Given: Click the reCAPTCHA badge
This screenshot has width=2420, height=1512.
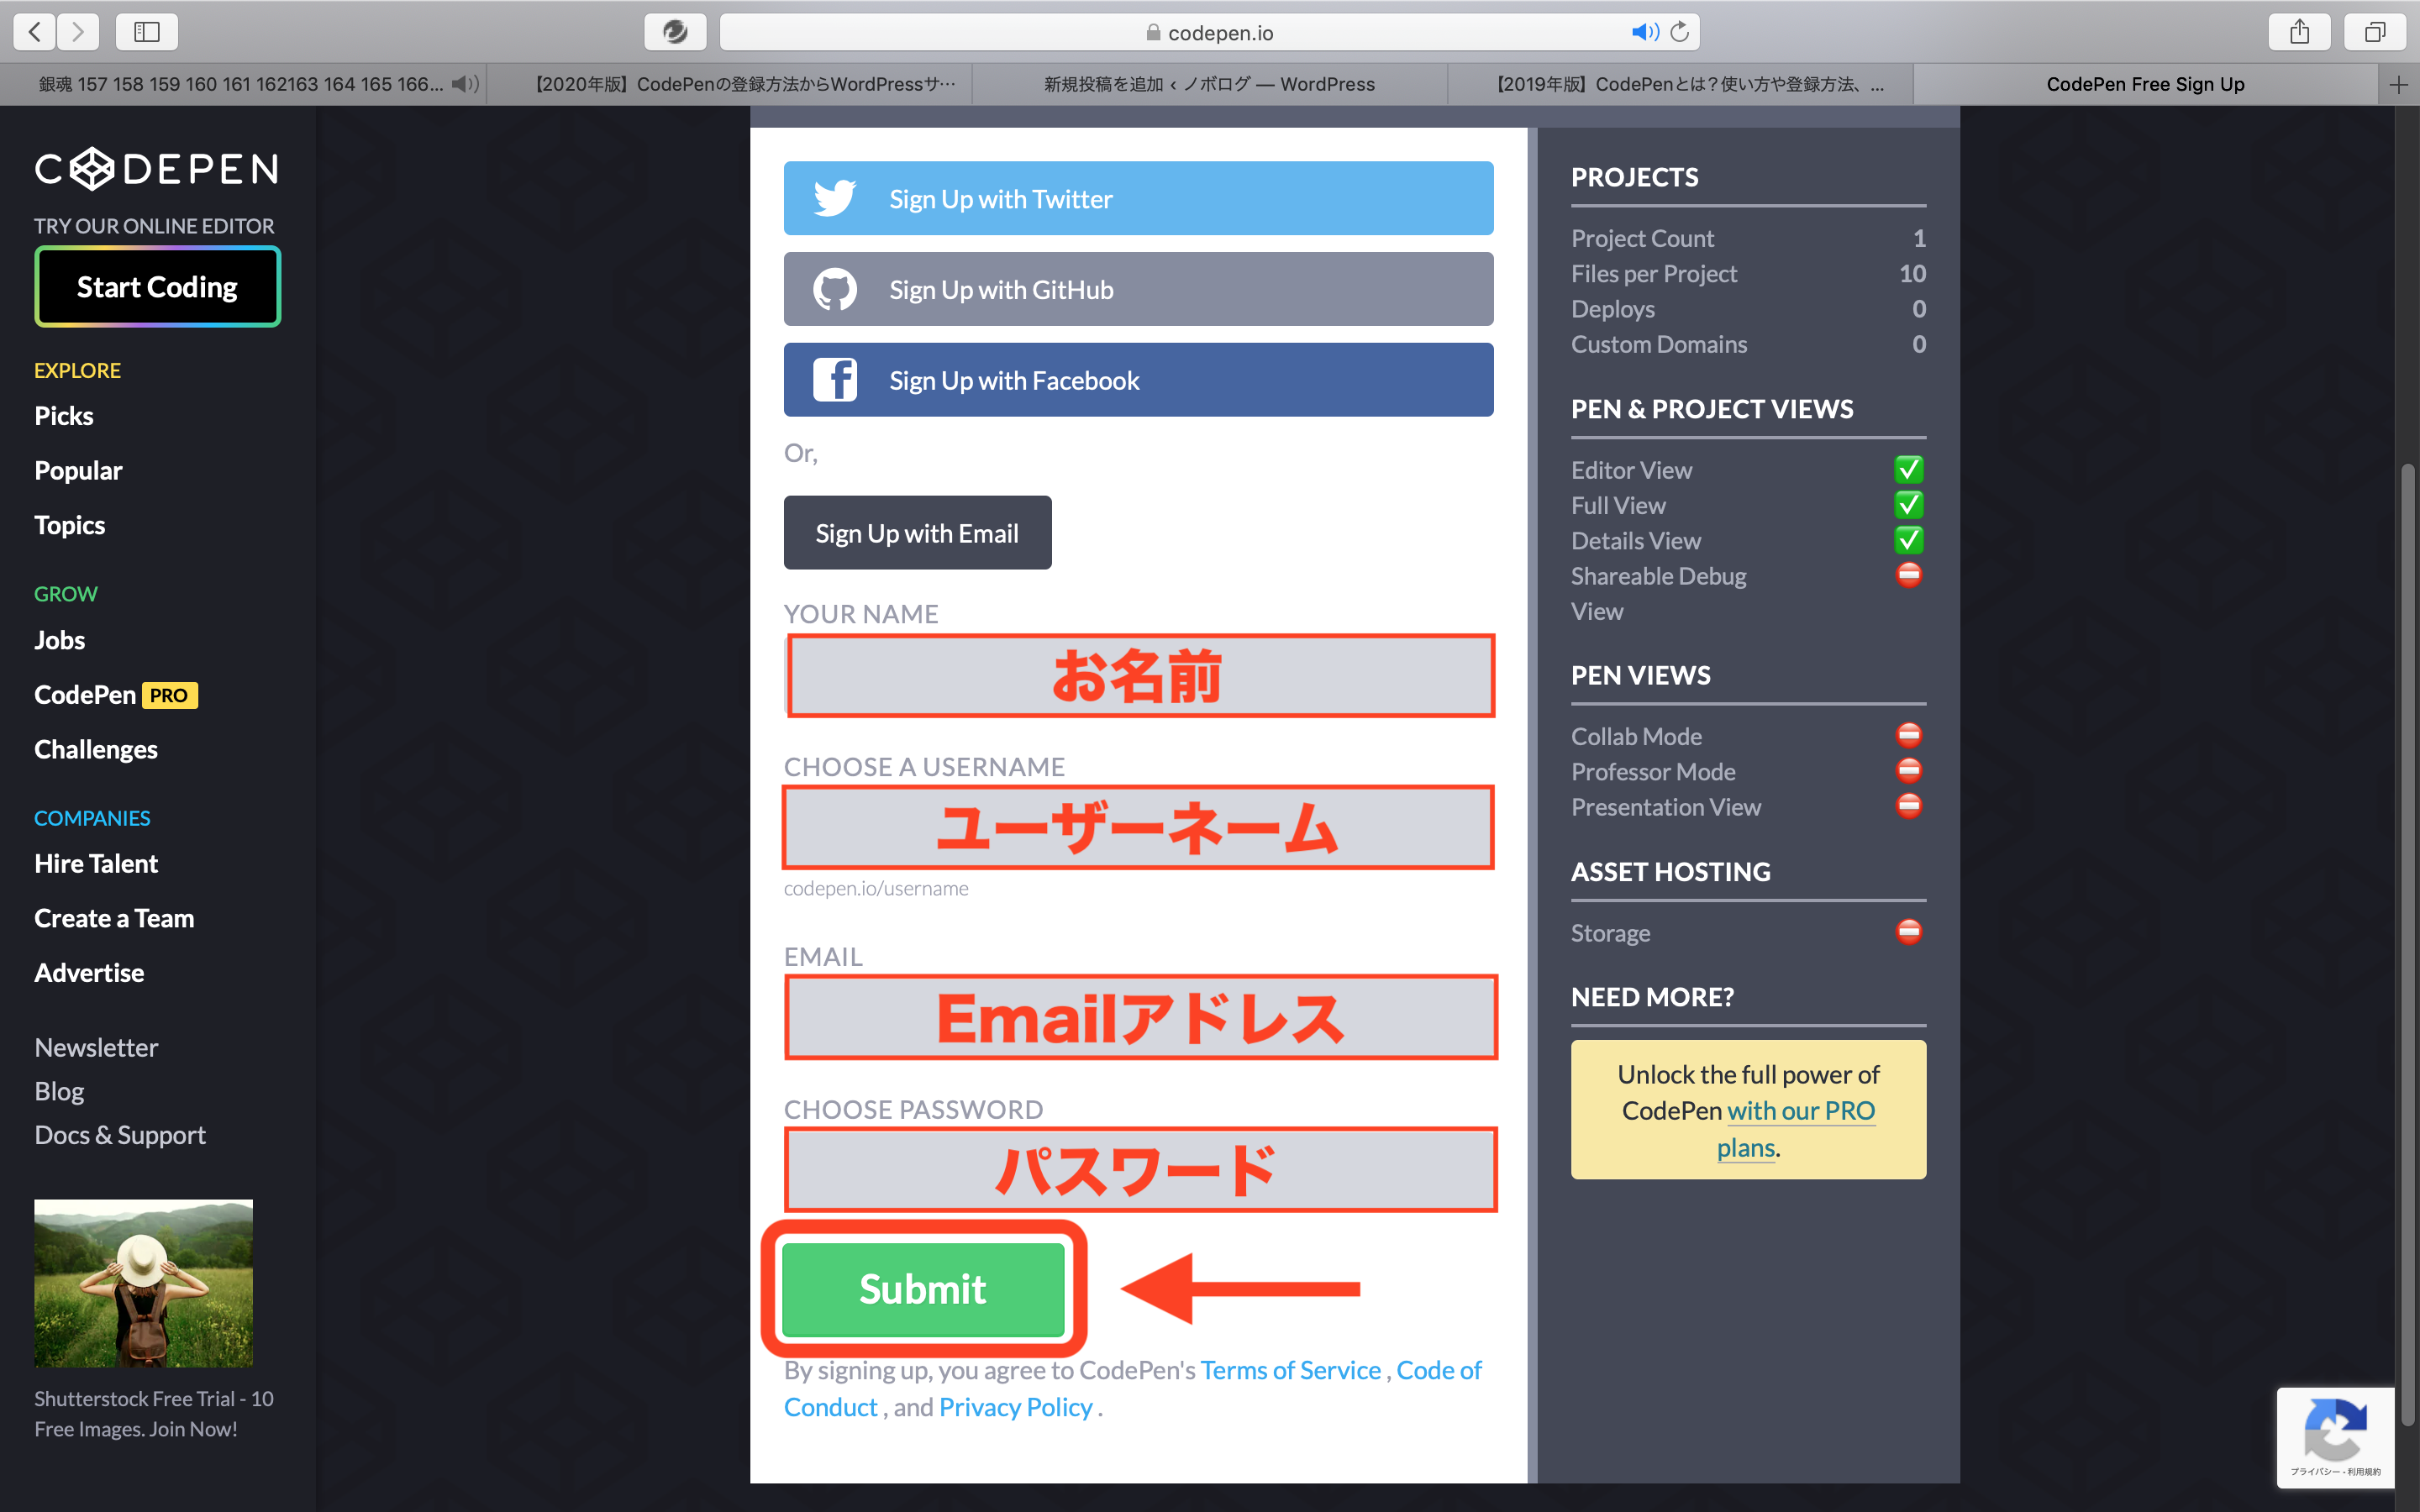Looking at the screenshot, I should 2335,1438.
